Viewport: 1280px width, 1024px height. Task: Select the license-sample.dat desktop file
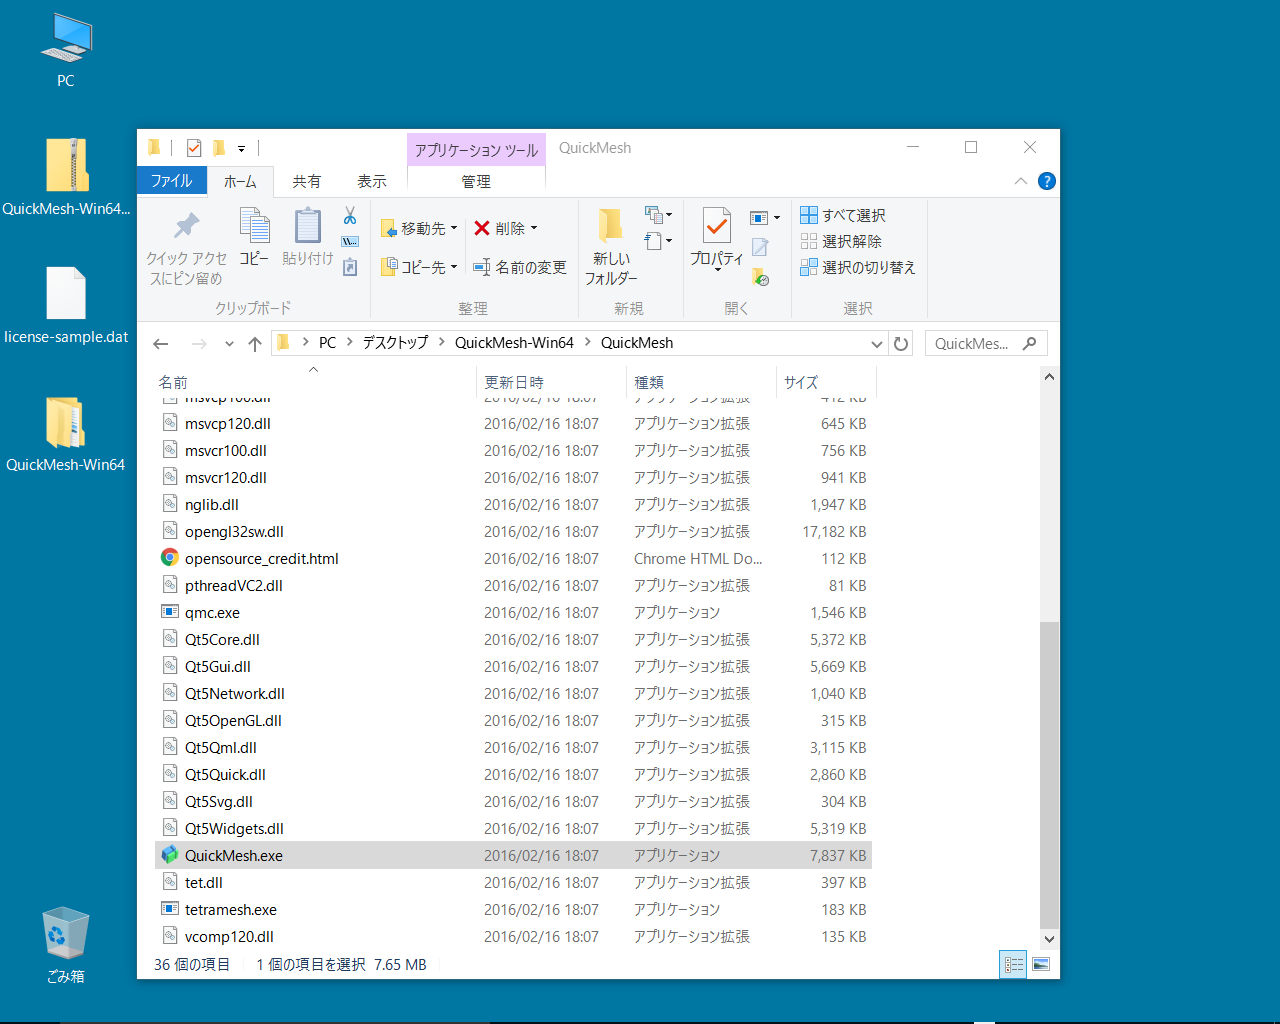click(x=66, y=306)
